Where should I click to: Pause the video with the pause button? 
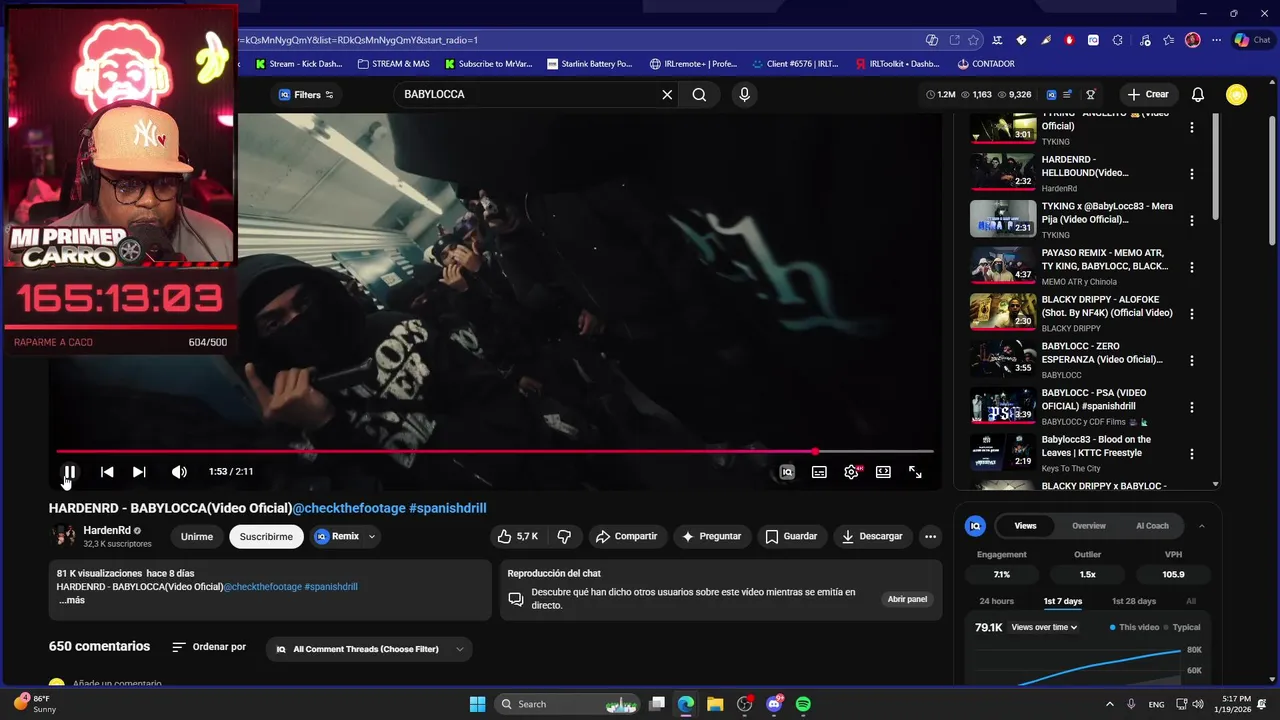pyautogui.click(x=70, y=472)
